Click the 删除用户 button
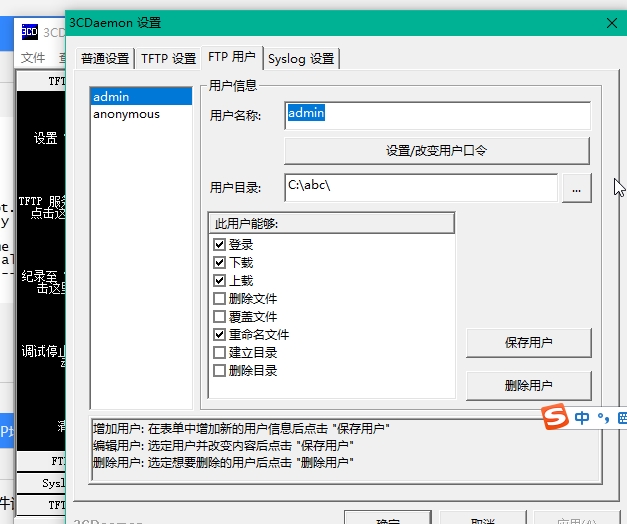Image resolution: width=627 pixels, height=524 pixels. point(529,386)
